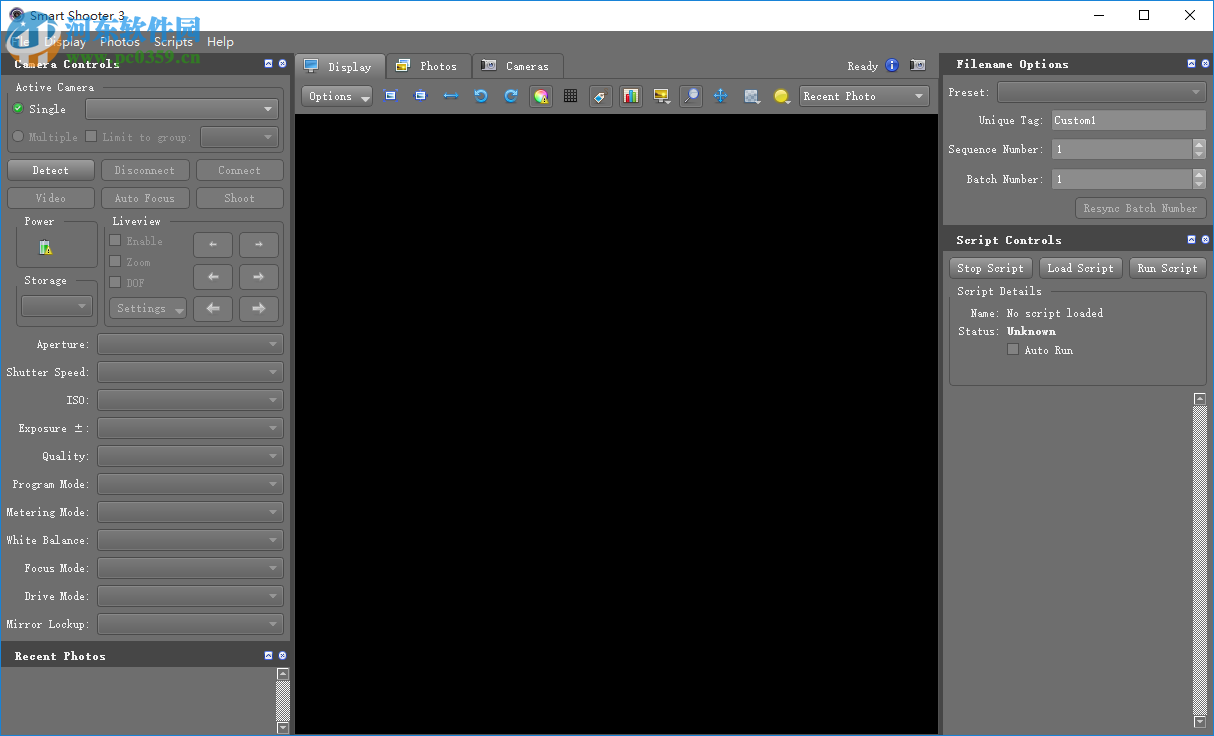Click the battery Power status icon
Screen dimensions: 1214x736
point(45,247)
